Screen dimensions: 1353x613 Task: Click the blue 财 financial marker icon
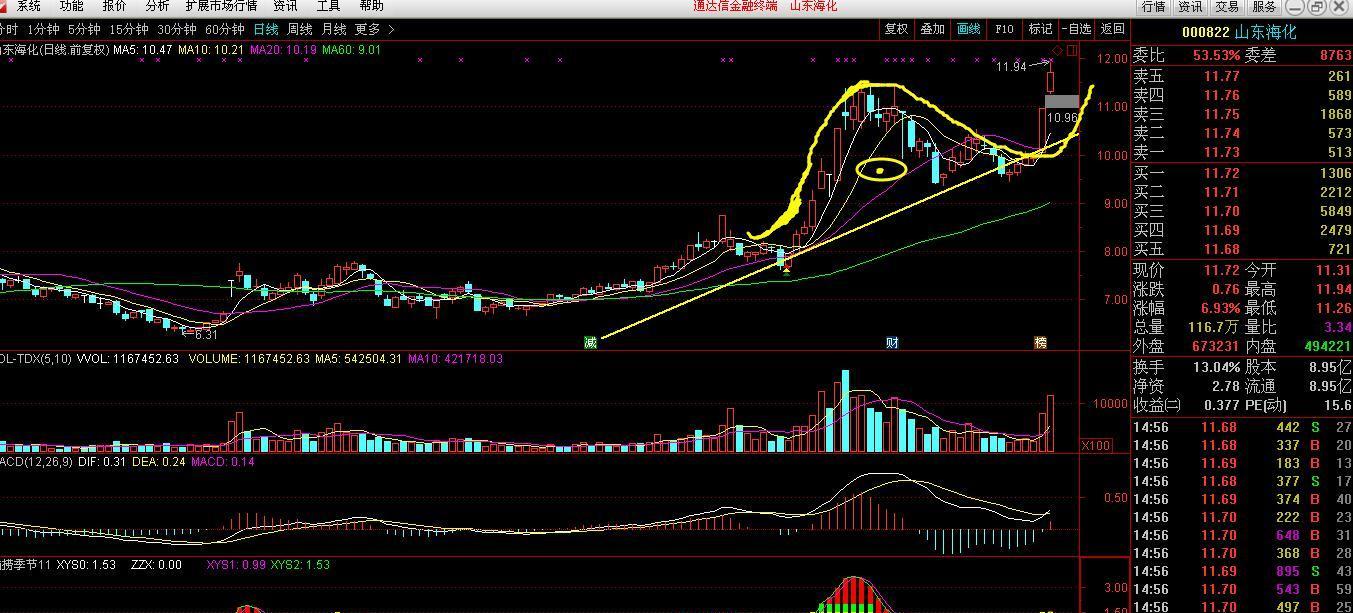pyautogui.click(x=892, y=343)
